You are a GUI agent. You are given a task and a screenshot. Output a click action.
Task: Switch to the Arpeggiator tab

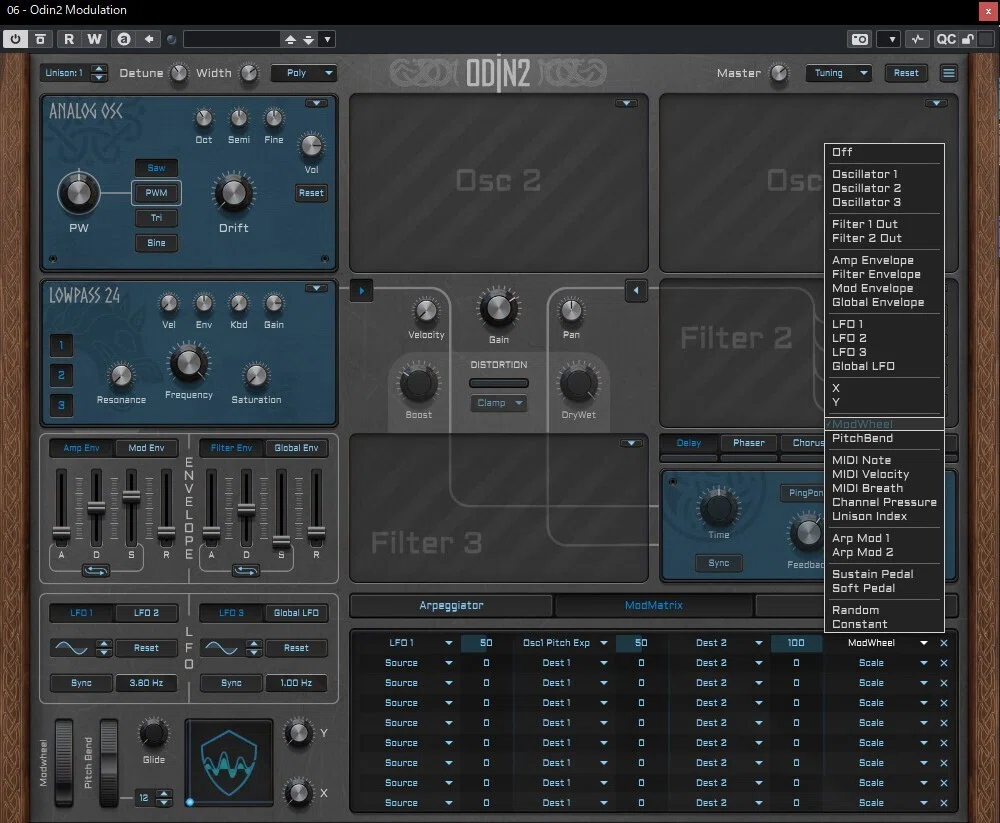[x=451, y=605]
